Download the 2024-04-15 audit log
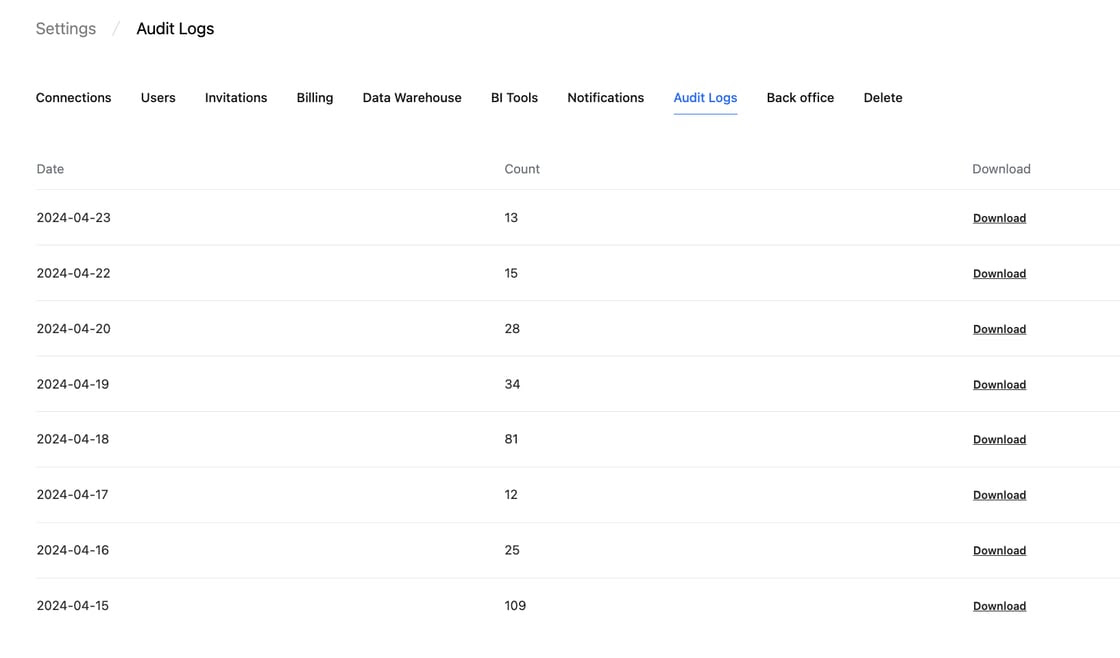The image size is (1120, 658). coord(999,606)
